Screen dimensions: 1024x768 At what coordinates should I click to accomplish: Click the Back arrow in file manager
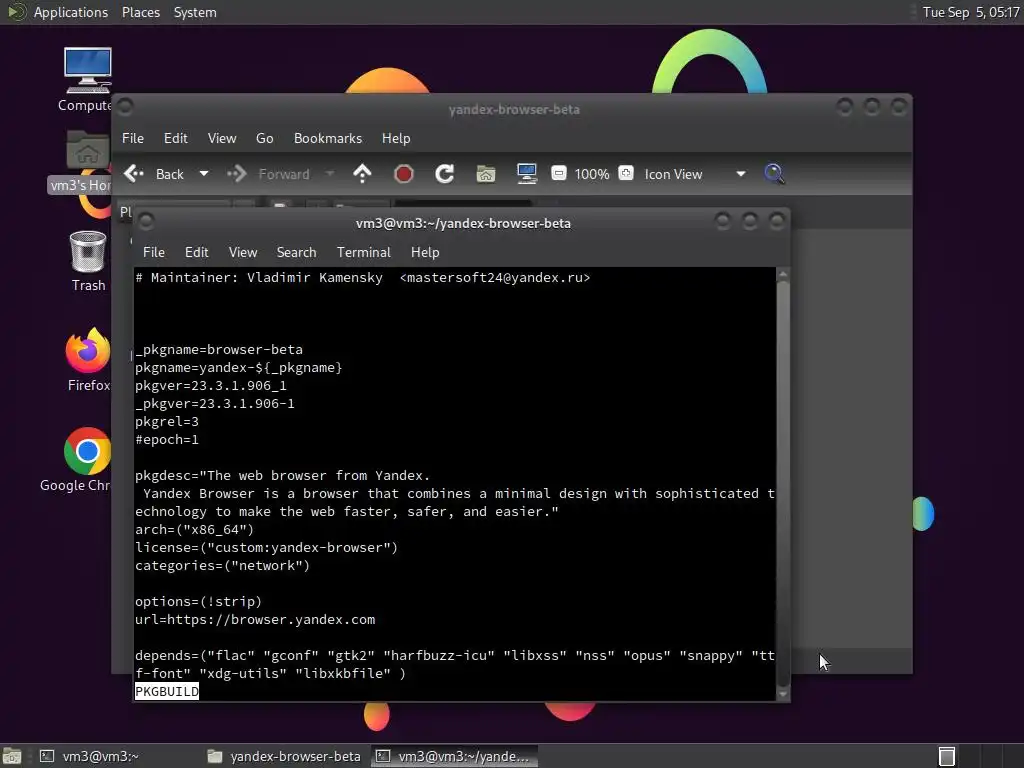tap(134, 174)
